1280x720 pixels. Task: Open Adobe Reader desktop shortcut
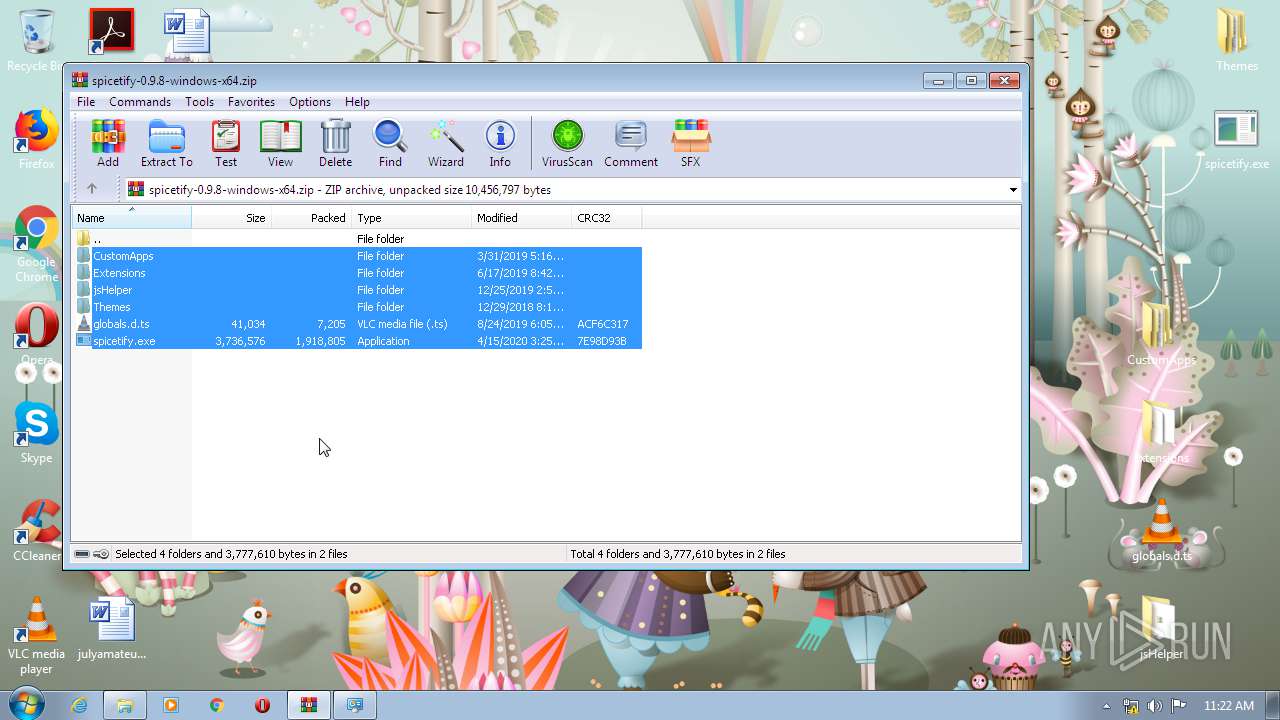click(x=111, y=30)
